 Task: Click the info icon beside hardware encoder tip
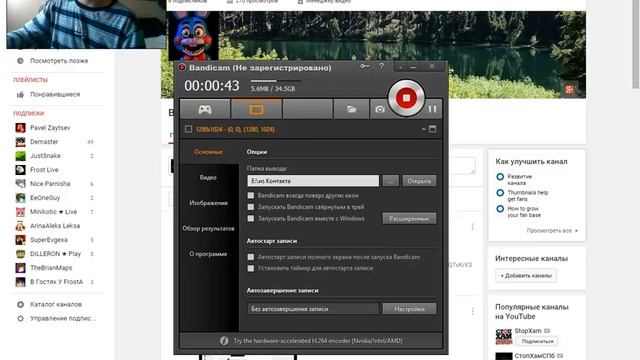click(x=224, y=340)
